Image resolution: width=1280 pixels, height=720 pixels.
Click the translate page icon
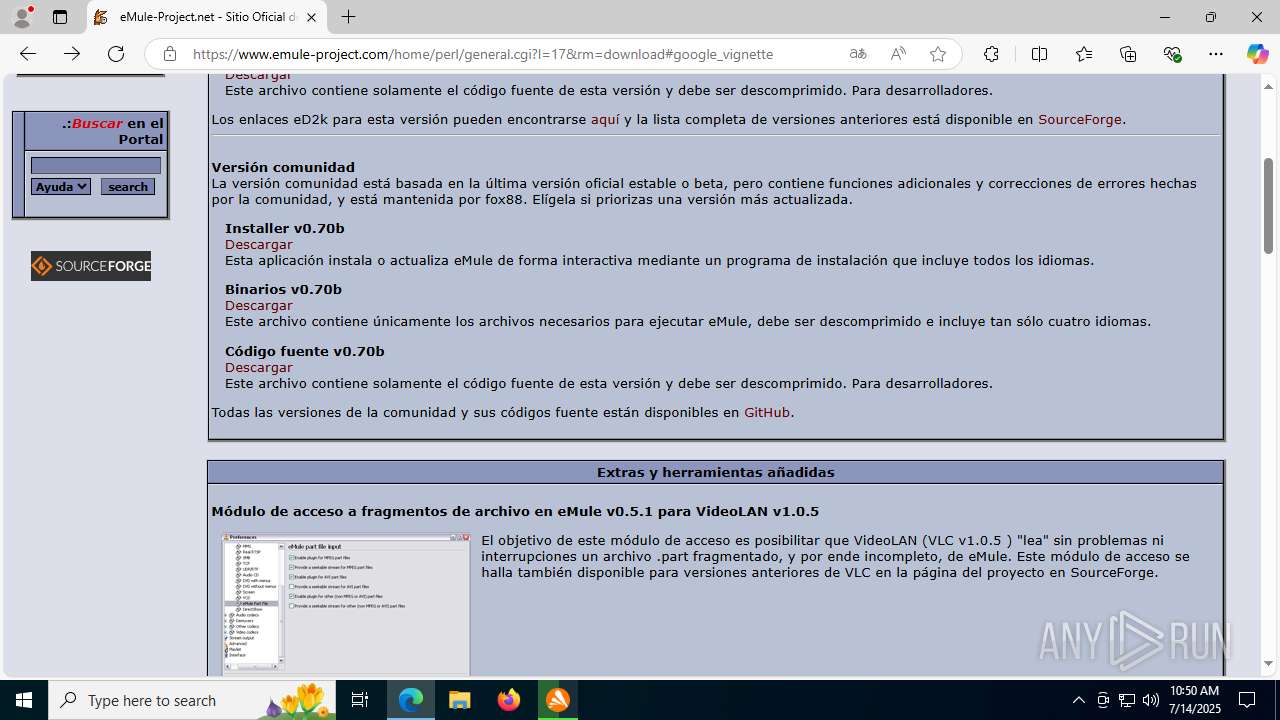pyautogui.click(x=858, y=54)
